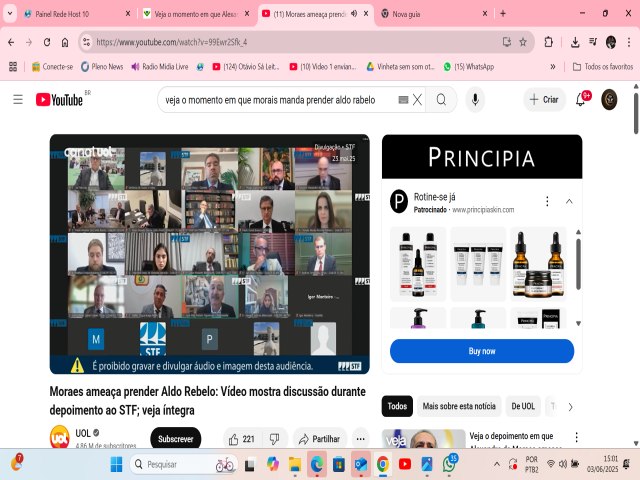The image size is (640, 480).
Task: Open Pleno News bookmark
Action: pos(102,67)
